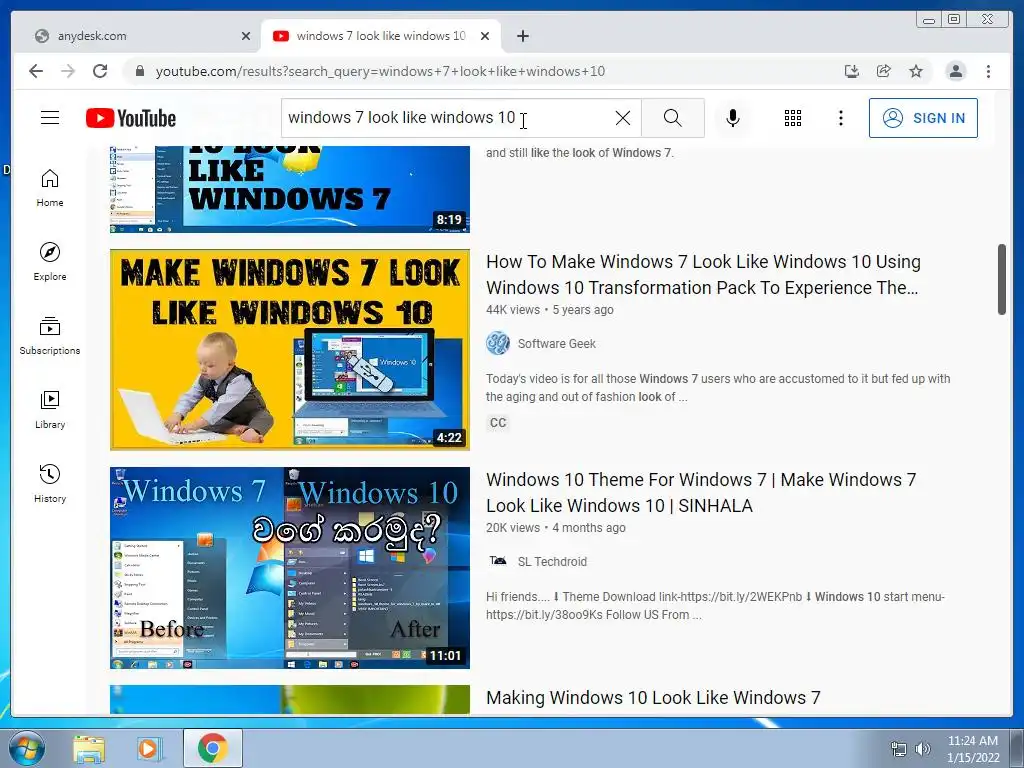Click the YouTube logo
This screenshot has height=768, width=1024.
[131, 118]
